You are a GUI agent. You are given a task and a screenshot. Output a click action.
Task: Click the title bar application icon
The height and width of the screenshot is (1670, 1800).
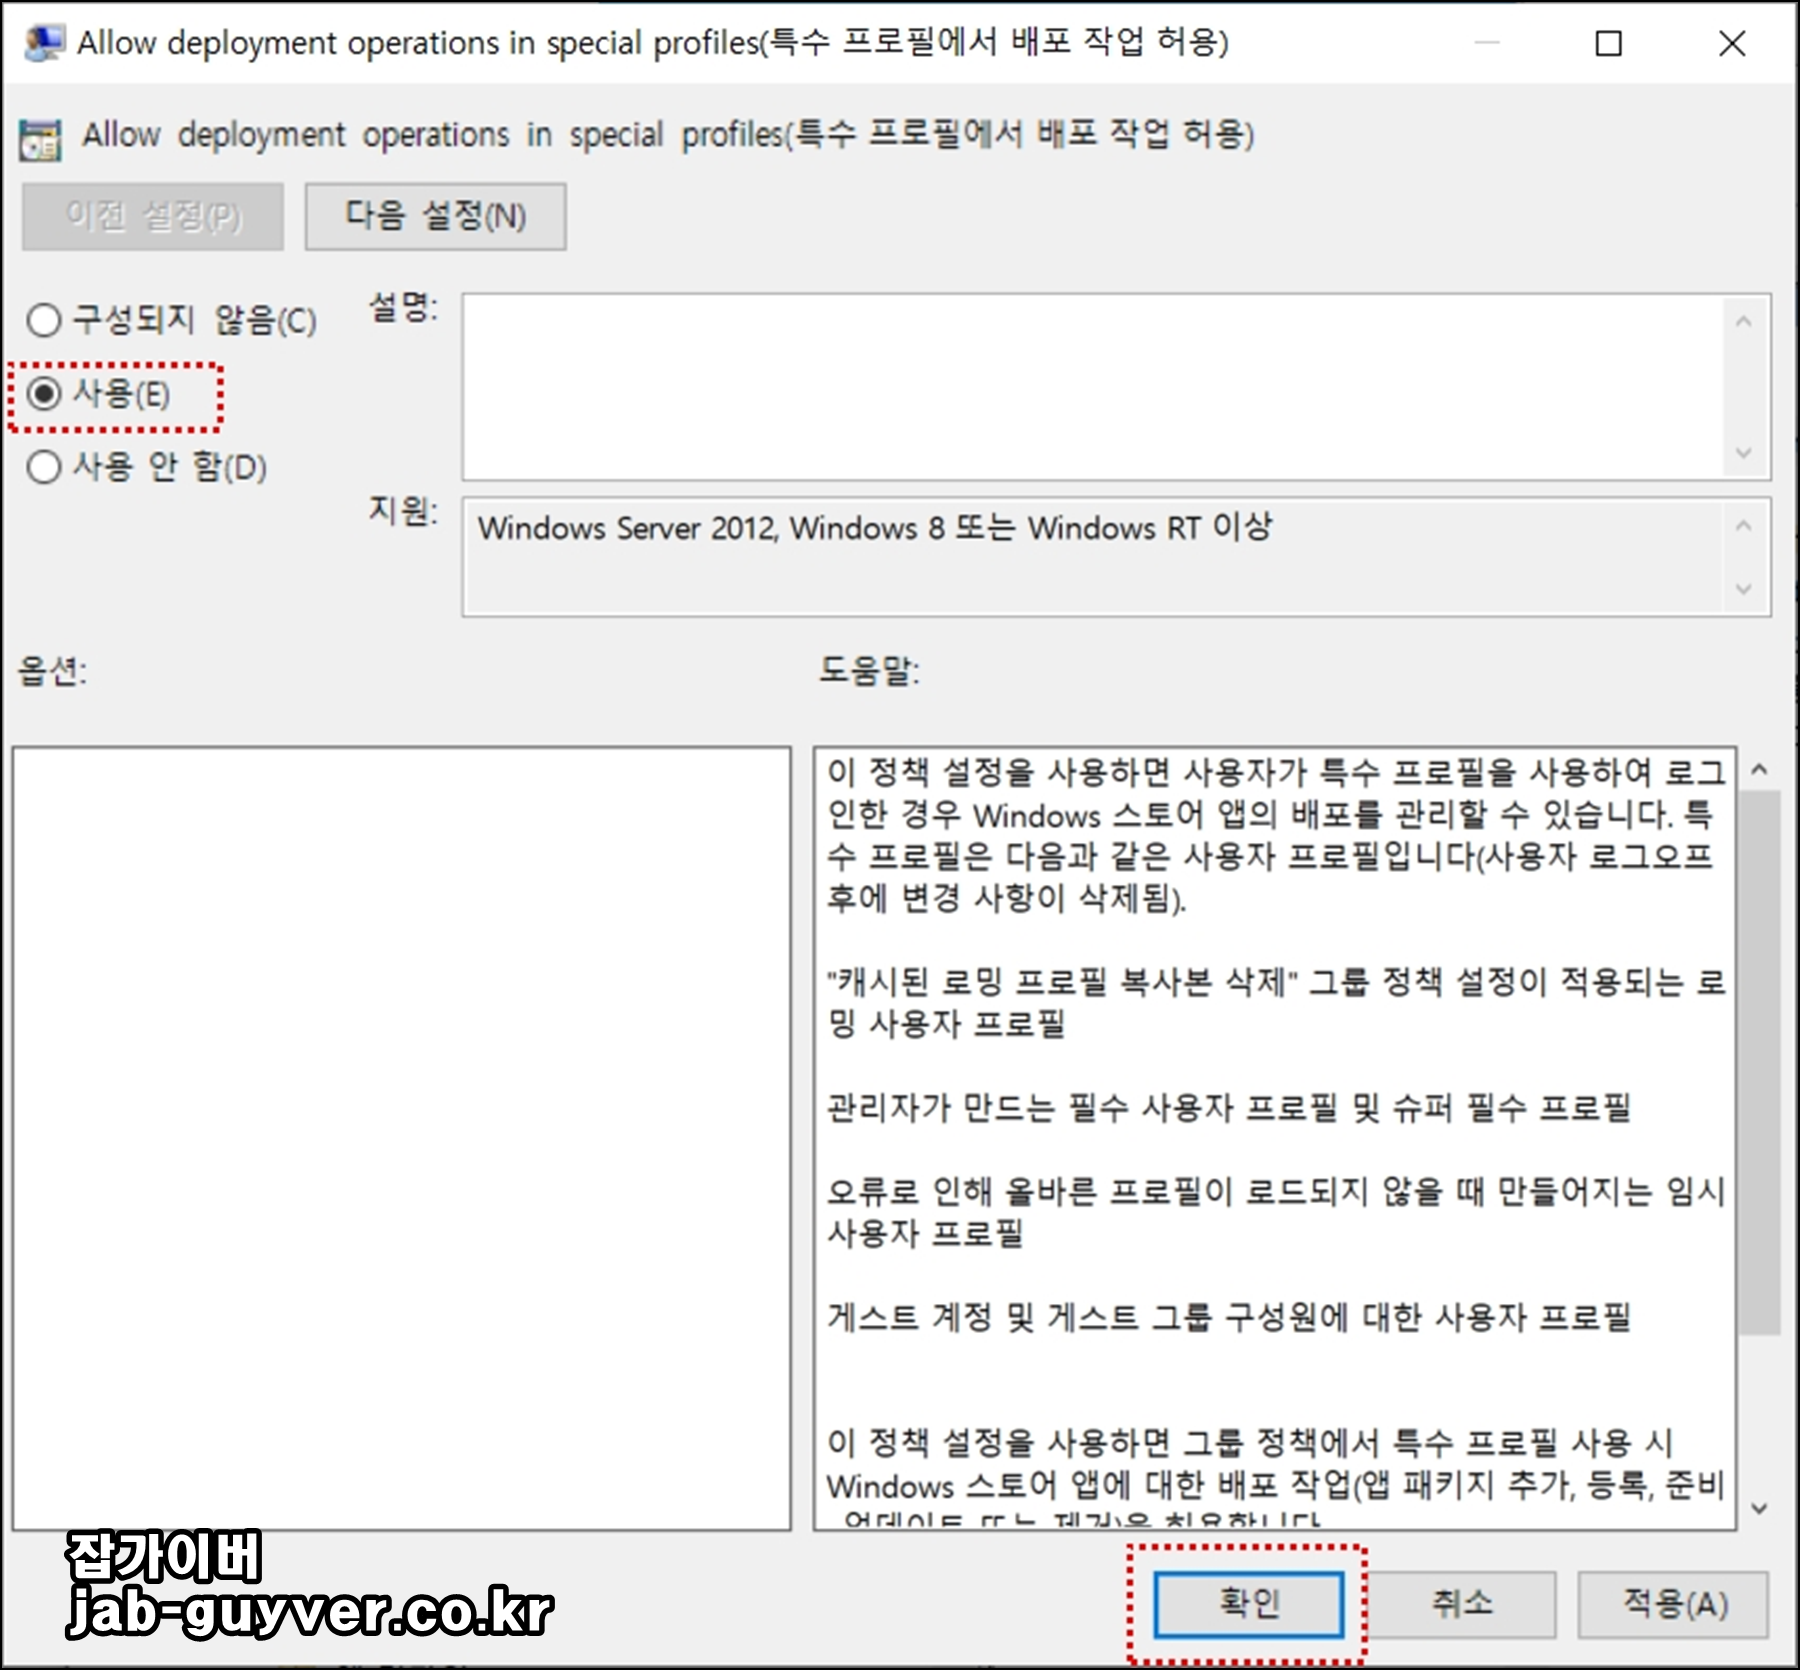click(43, 43)
